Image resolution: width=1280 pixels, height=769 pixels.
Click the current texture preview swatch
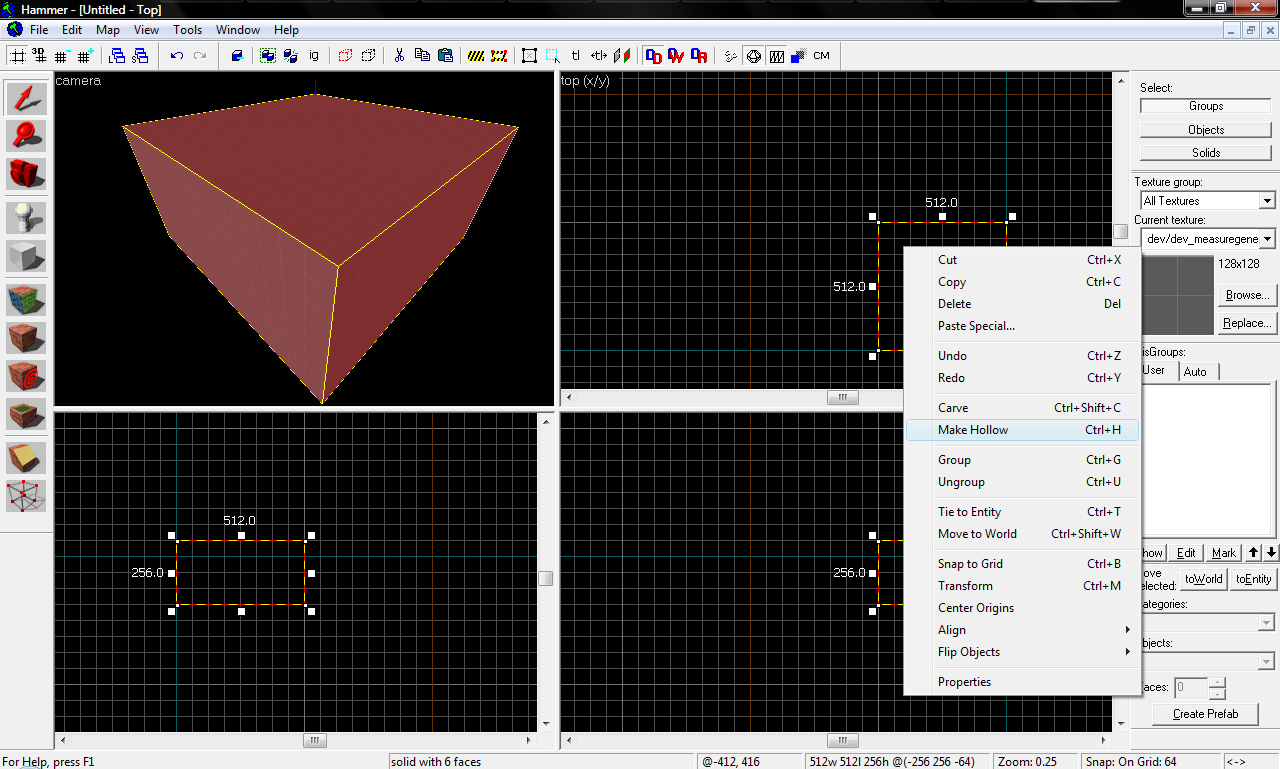pyautogui.click(x=1176, y=295)
